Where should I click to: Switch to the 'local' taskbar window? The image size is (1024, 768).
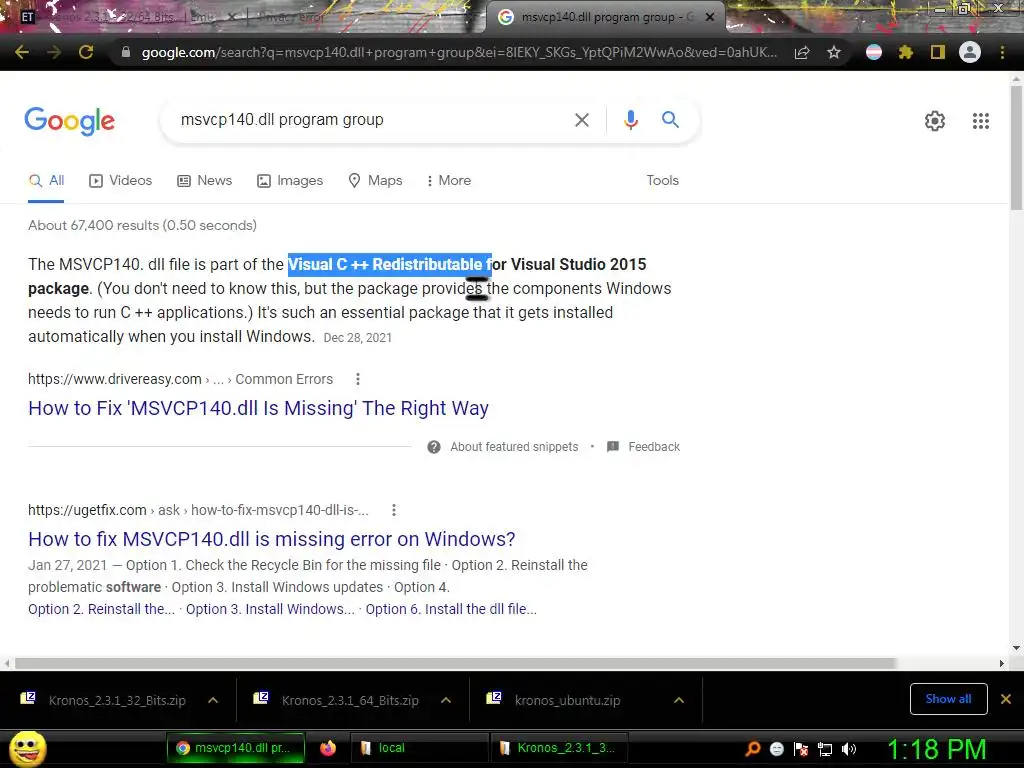tap(419, 748)
